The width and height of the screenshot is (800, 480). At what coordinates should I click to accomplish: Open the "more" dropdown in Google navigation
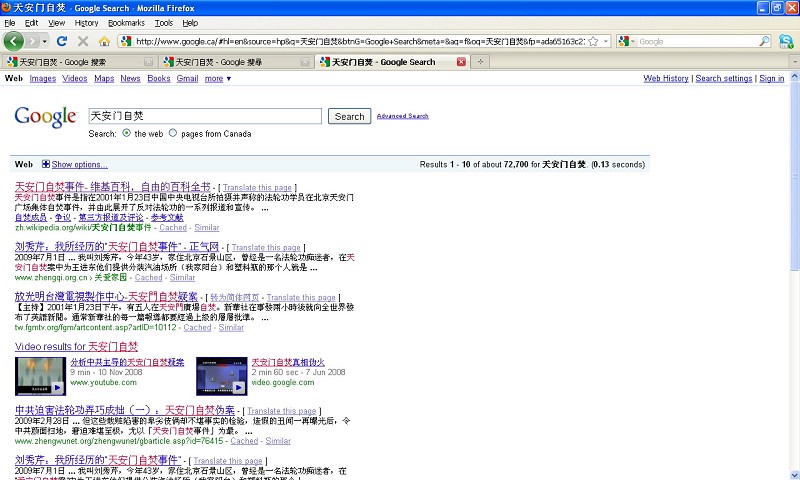(218, 78)
